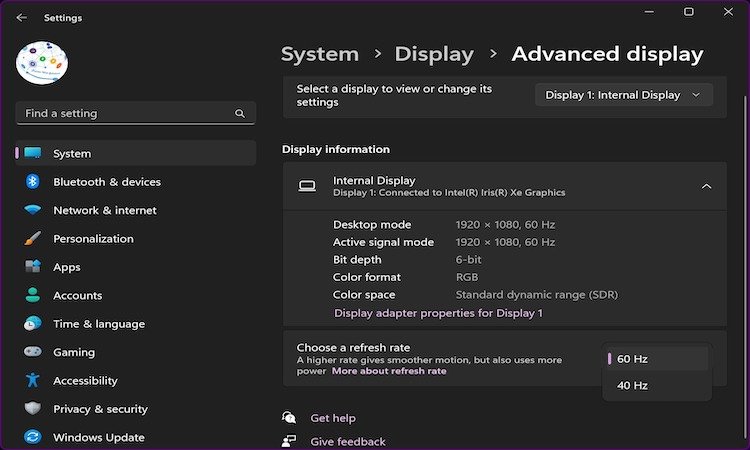Click the 'Choose a refresh rate' label
The image size is (750, 450).
[353, 348]
